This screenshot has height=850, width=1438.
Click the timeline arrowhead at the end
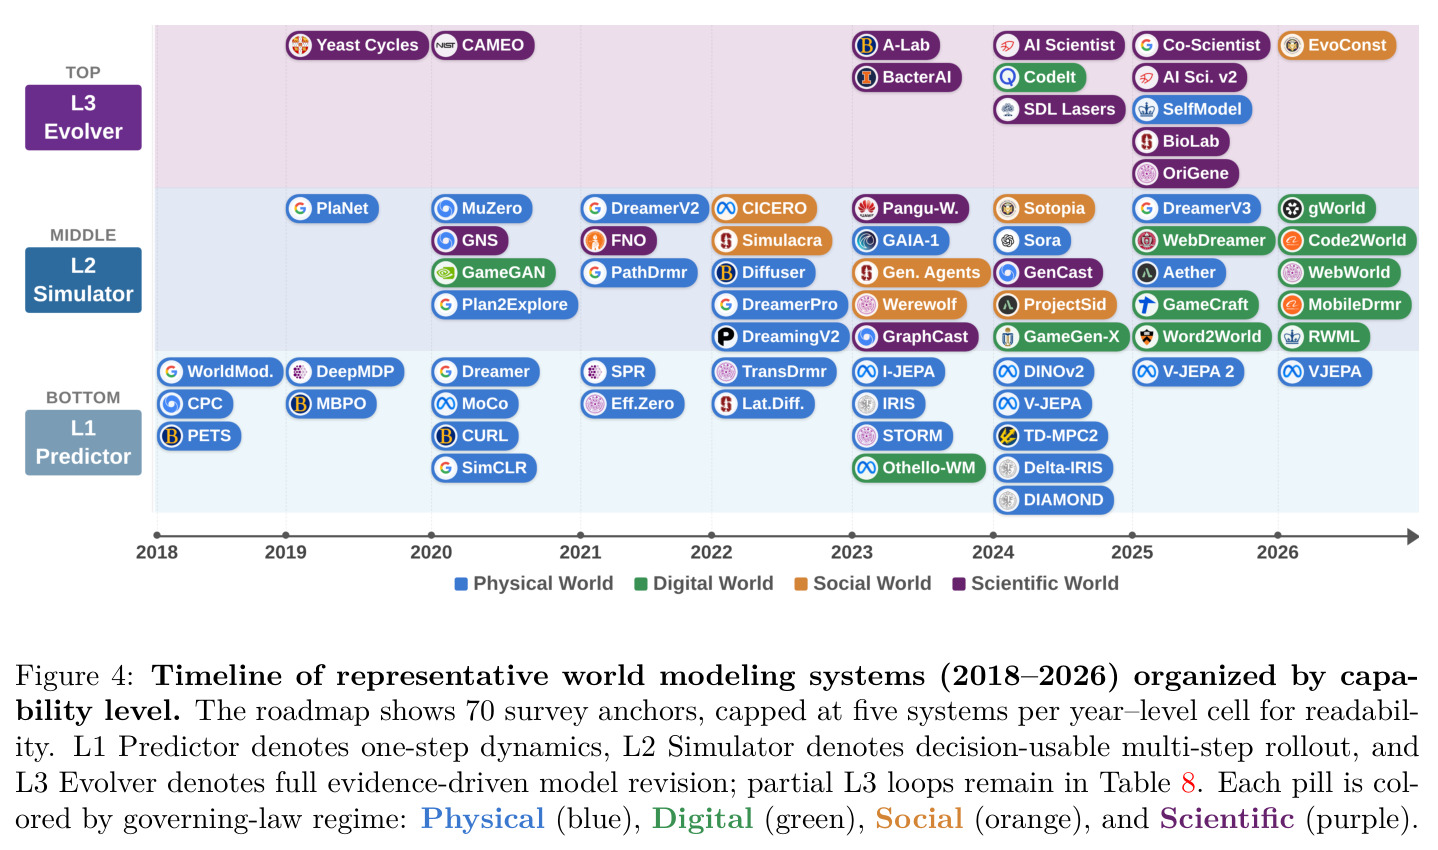click(x=1412, y=537)
